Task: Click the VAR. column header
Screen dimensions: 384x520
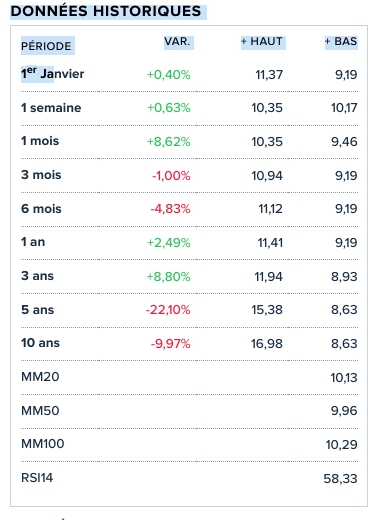Action: 177,42
